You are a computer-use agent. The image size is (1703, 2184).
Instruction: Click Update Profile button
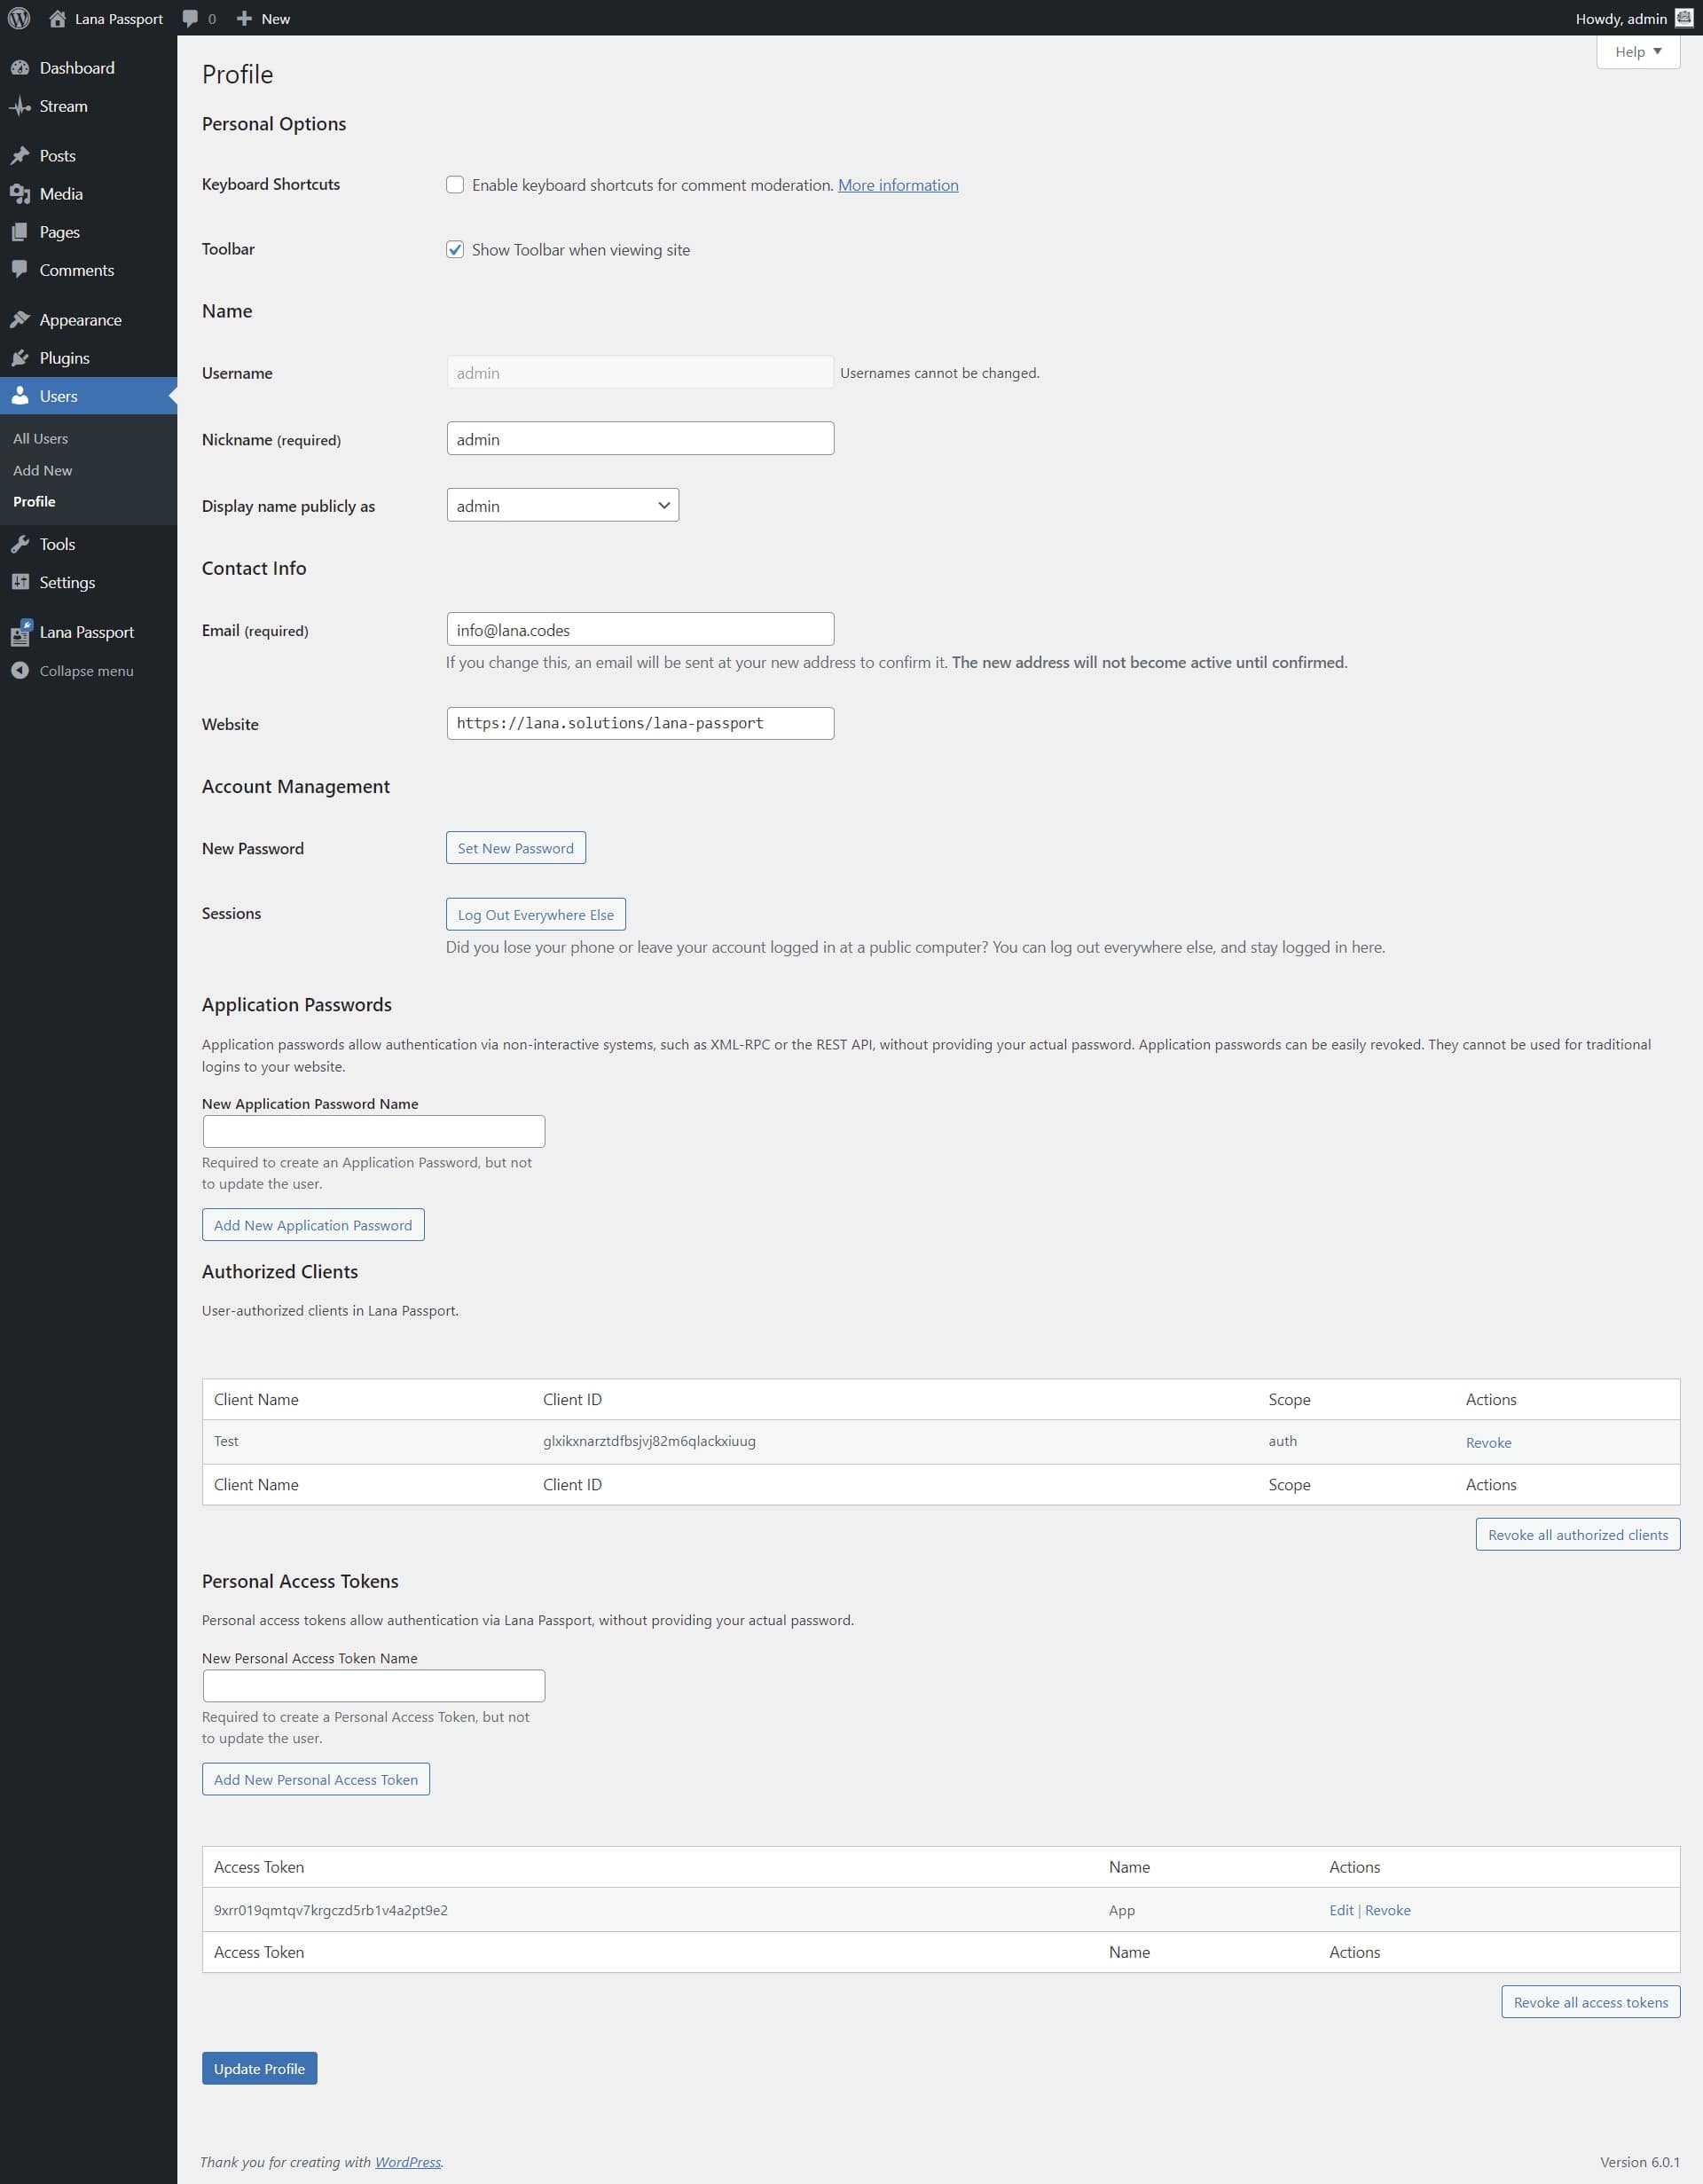[x=259, y=2068]
